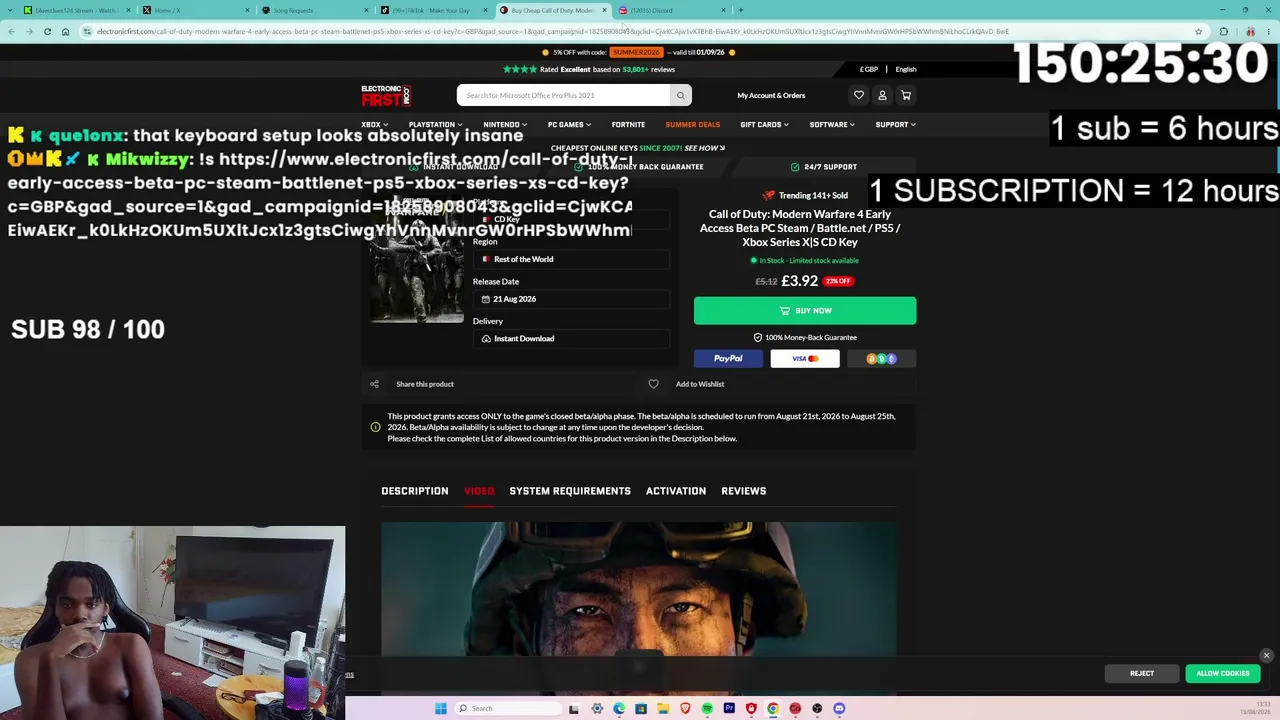Click the taskbar clock and date
The image size is (1280, 720).
pyautogui.click(x=1256, y=708)
